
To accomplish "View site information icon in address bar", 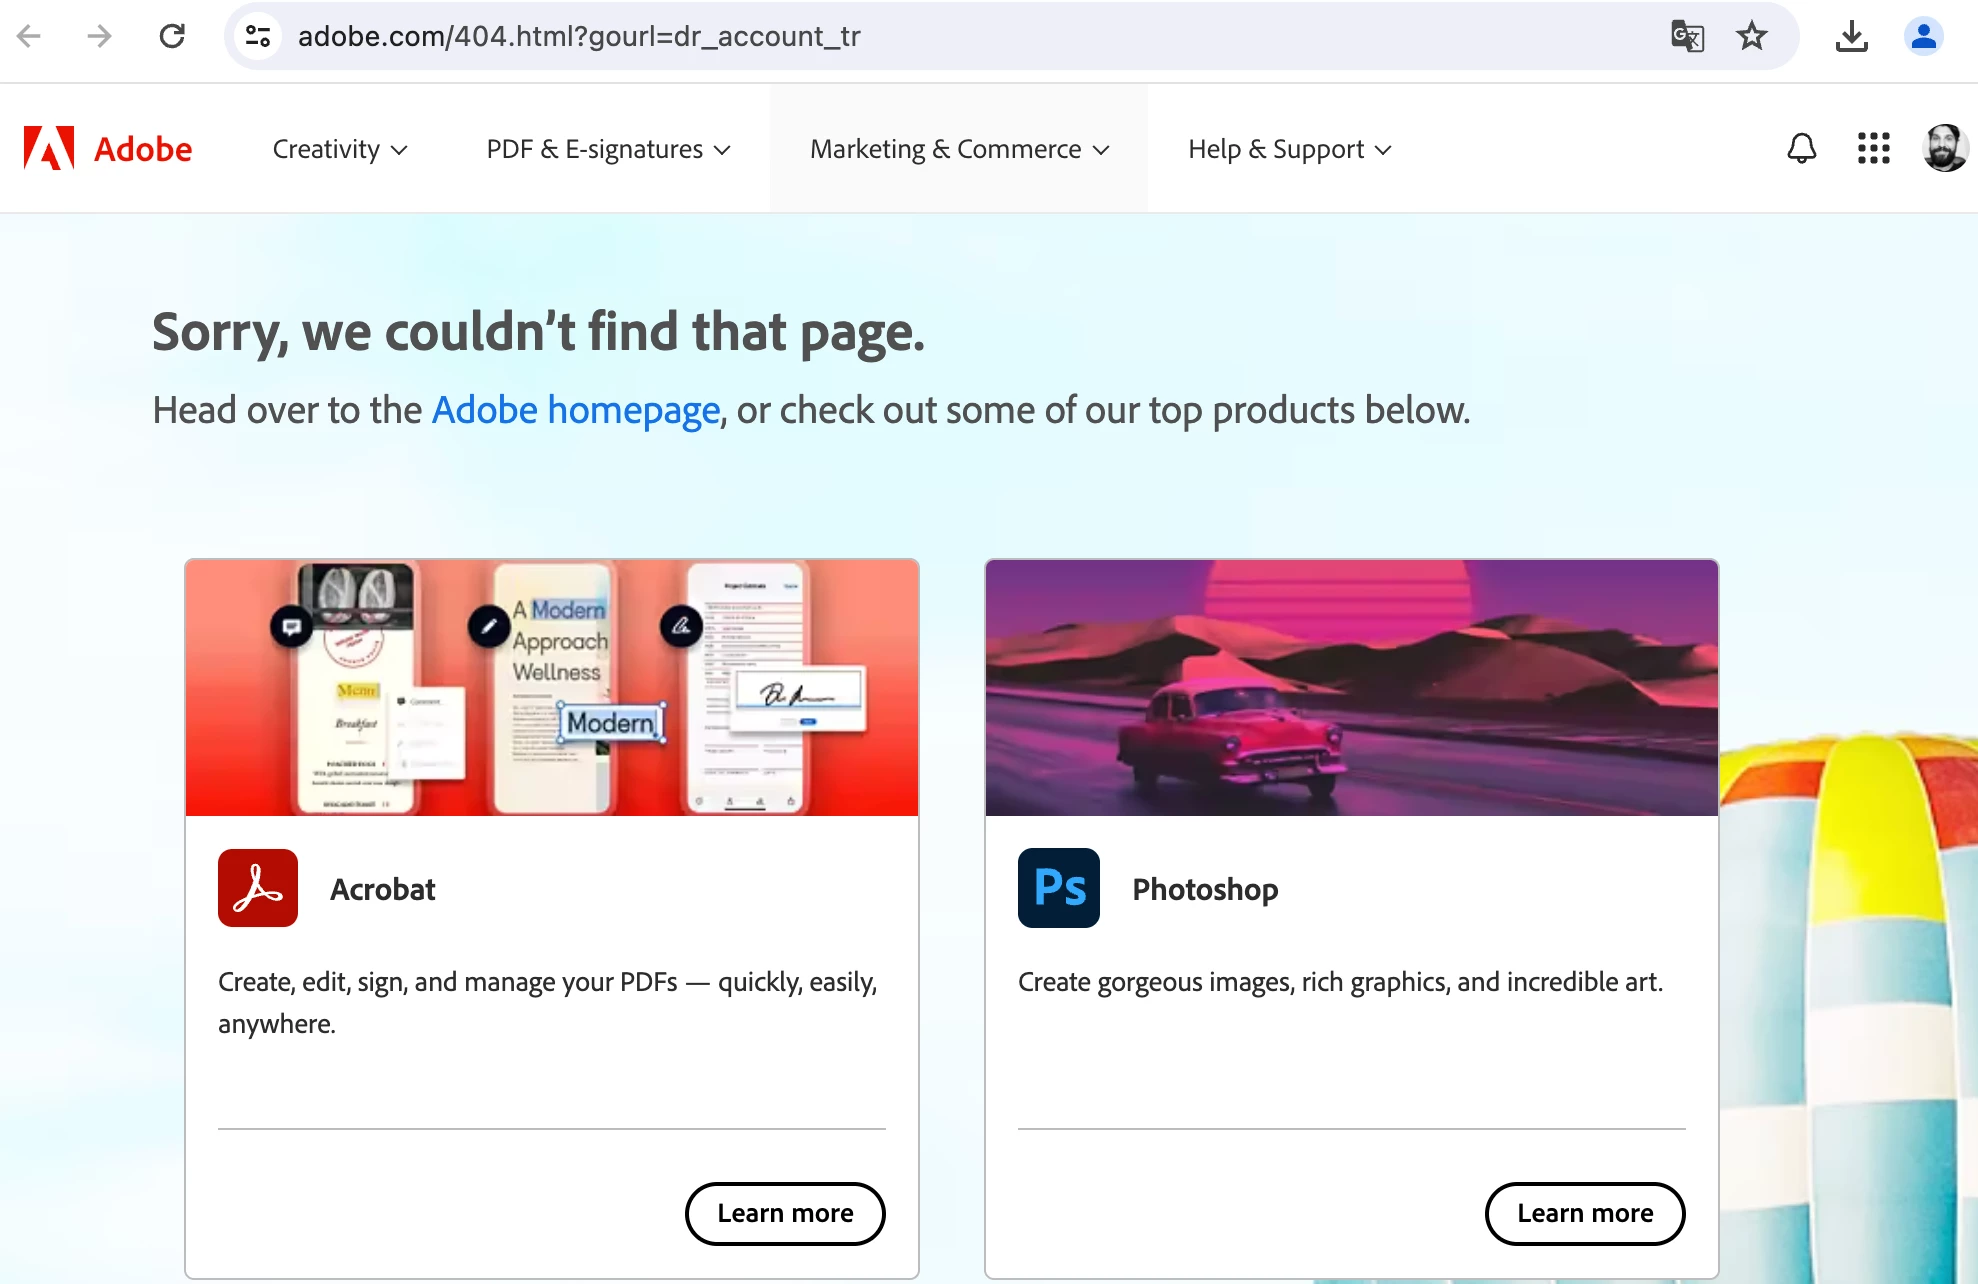I will tap(258, 37).
